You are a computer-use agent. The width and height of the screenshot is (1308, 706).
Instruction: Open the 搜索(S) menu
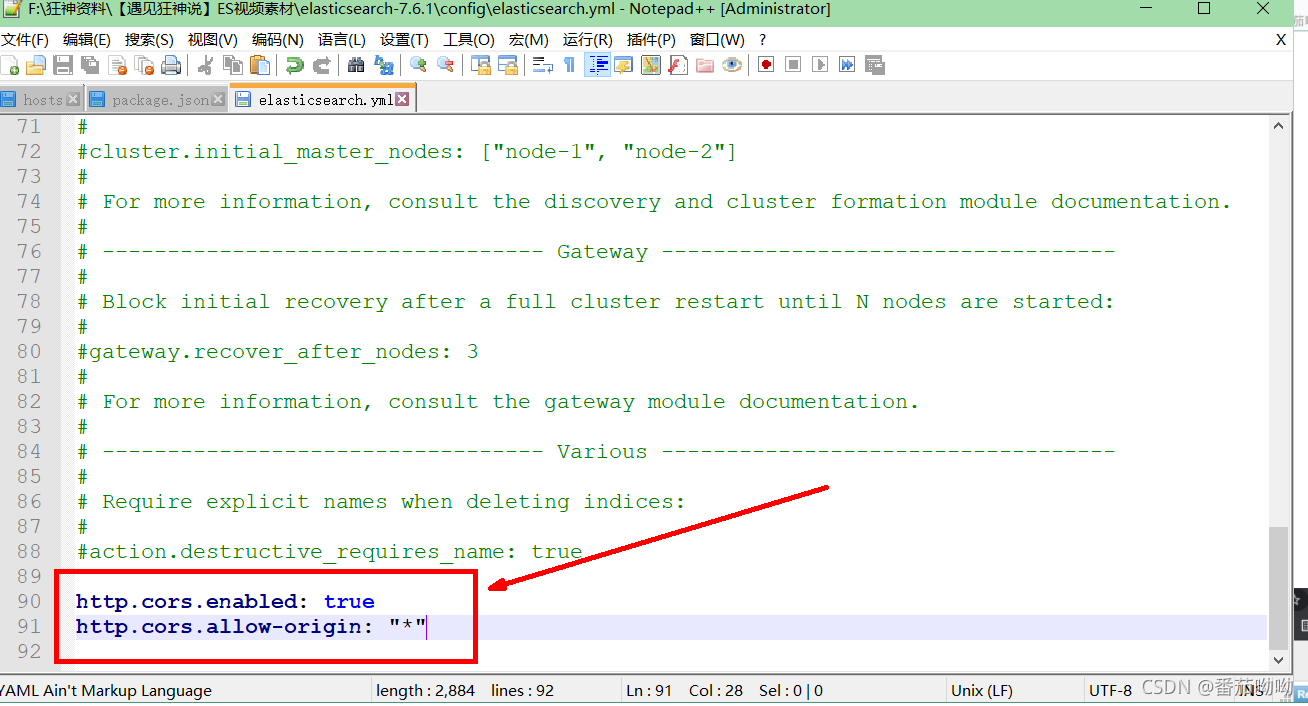tap(149, 40)
